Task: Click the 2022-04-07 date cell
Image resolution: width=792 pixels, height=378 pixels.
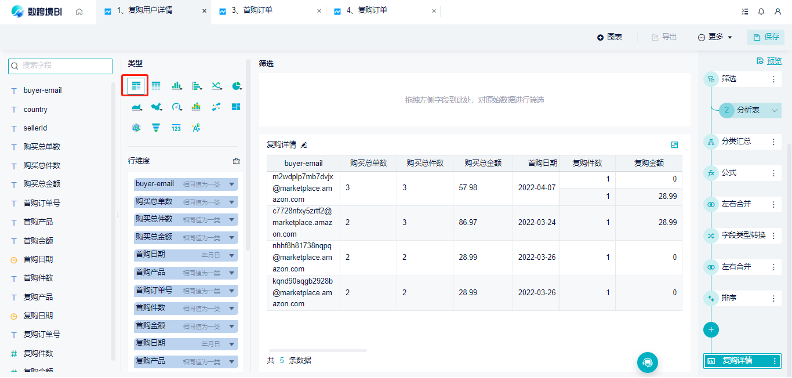Action: (537, 187)
